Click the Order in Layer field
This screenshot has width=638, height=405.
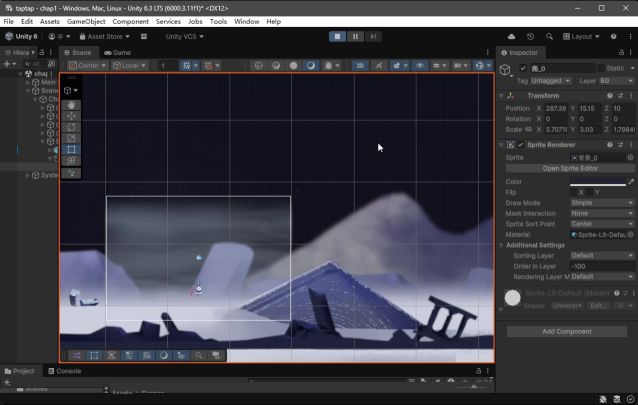coord(602,267)
